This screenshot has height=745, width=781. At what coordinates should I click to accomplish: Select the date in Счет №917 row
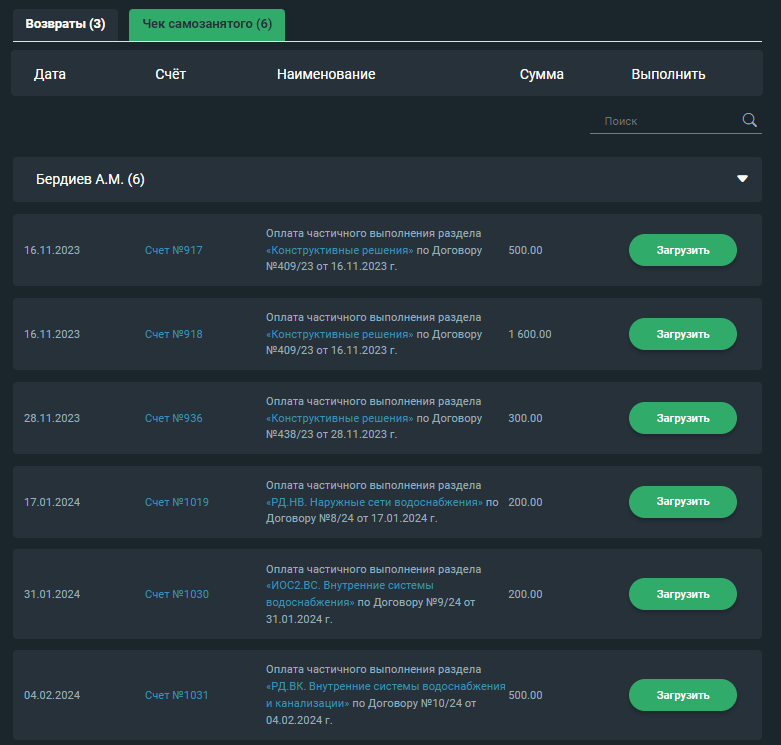(52, 250)
